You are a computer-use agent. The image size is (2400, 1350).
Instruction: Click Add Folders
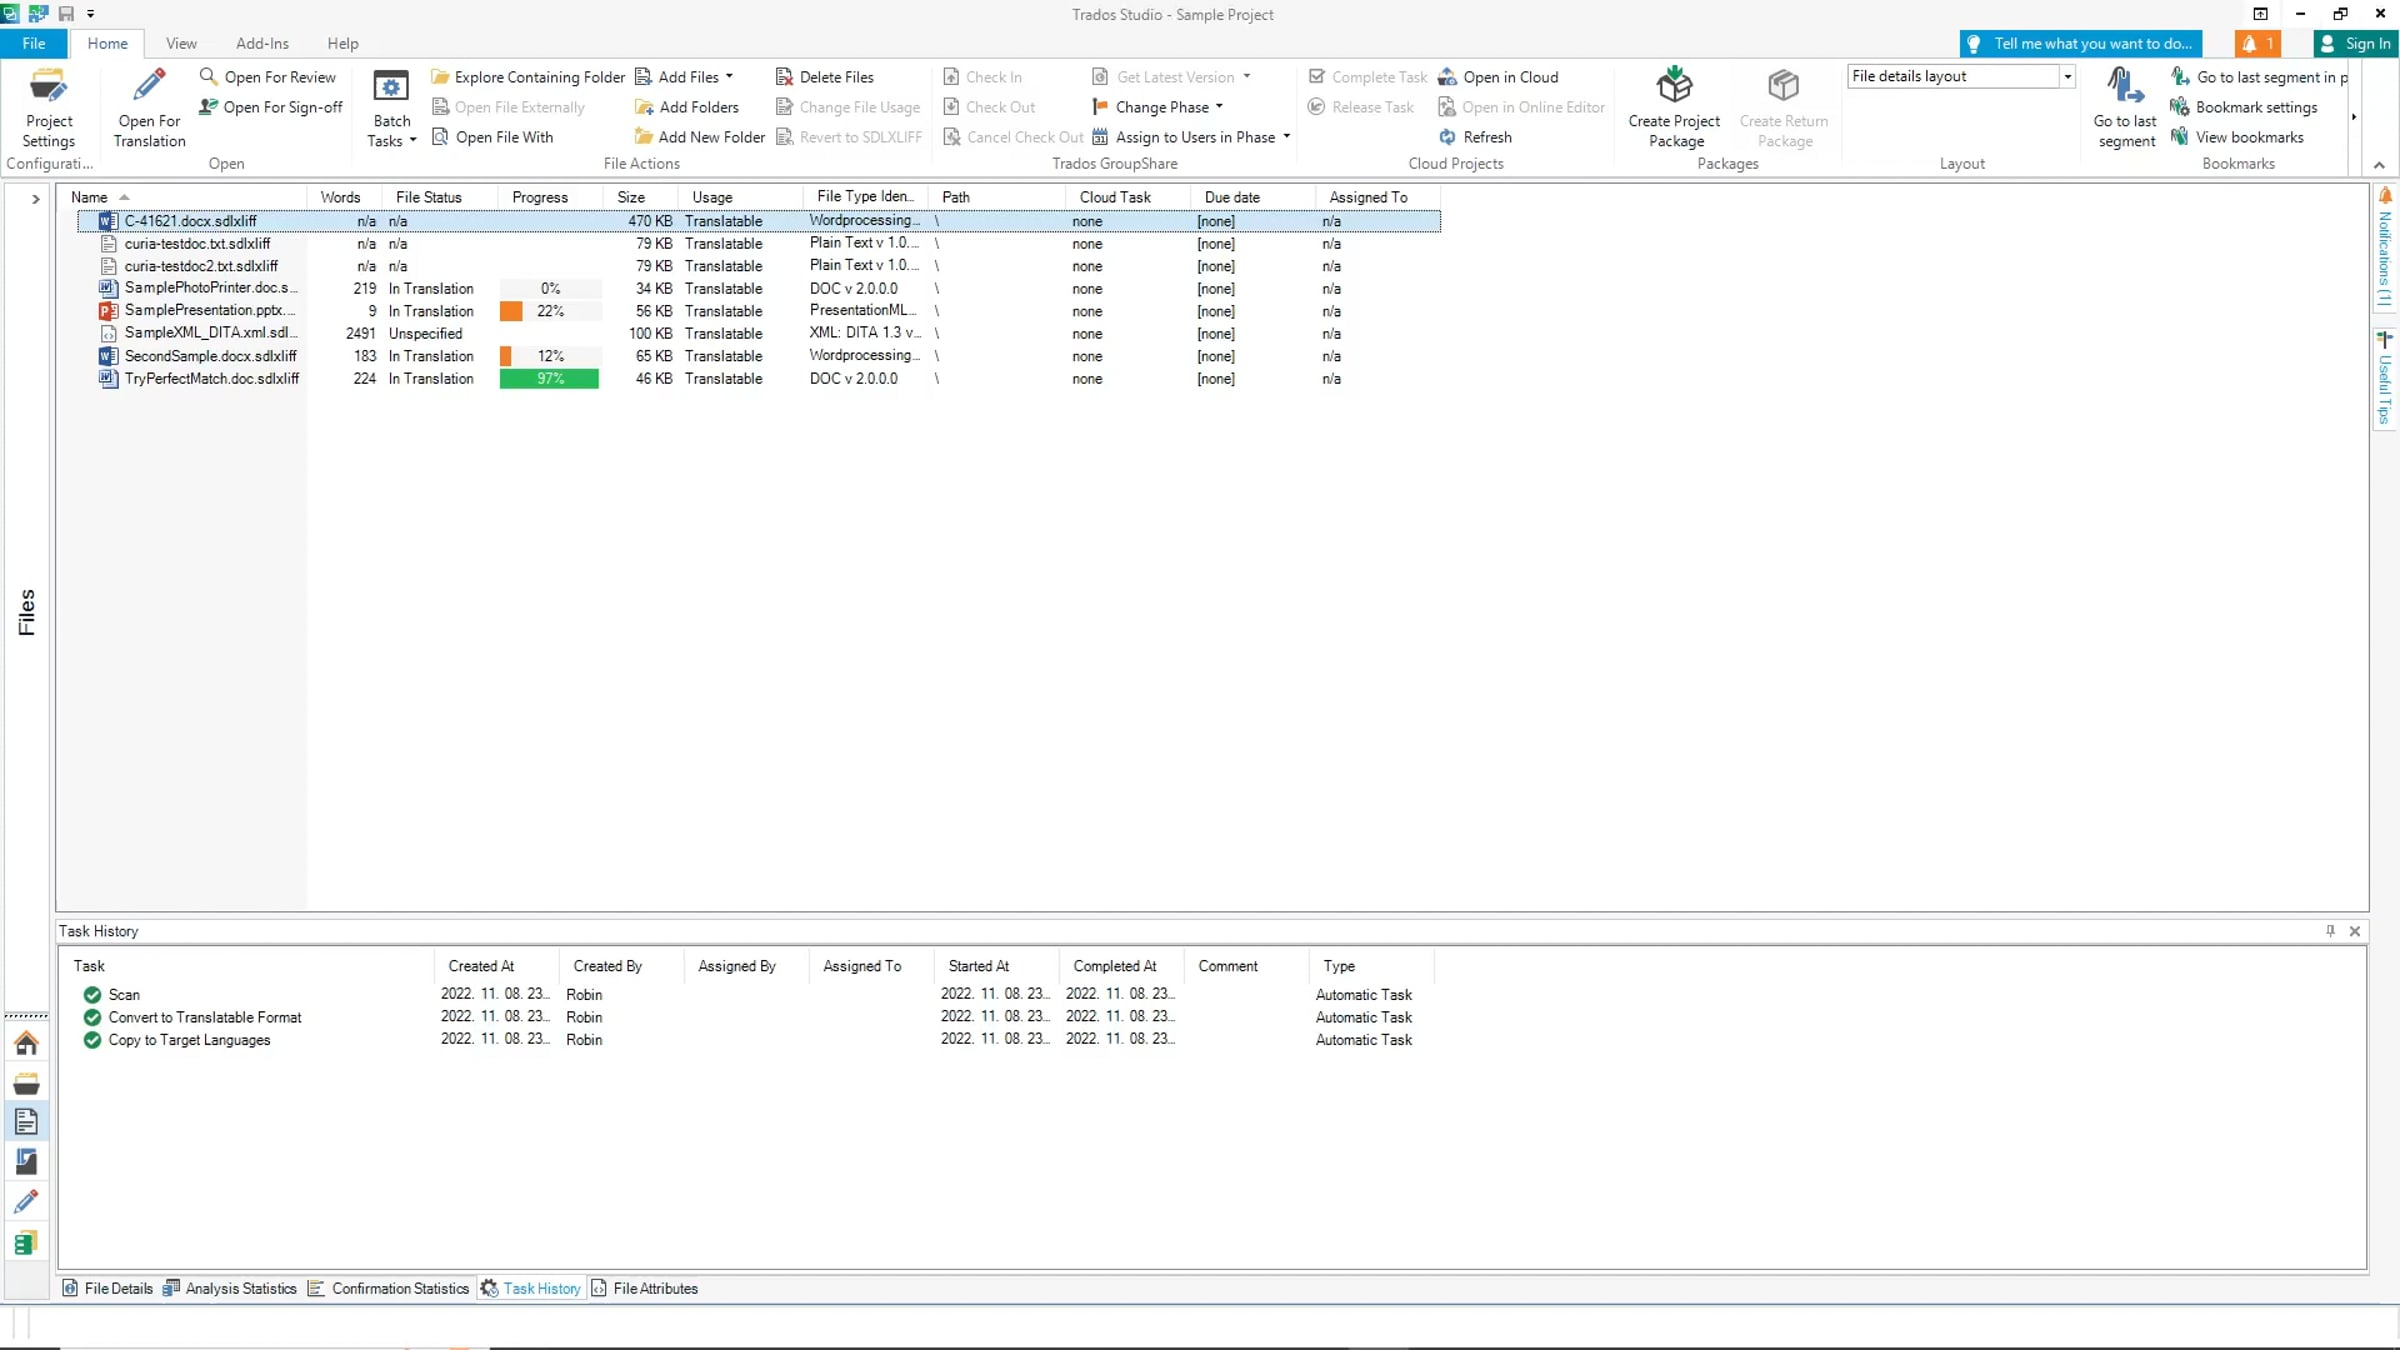[686, 107]
